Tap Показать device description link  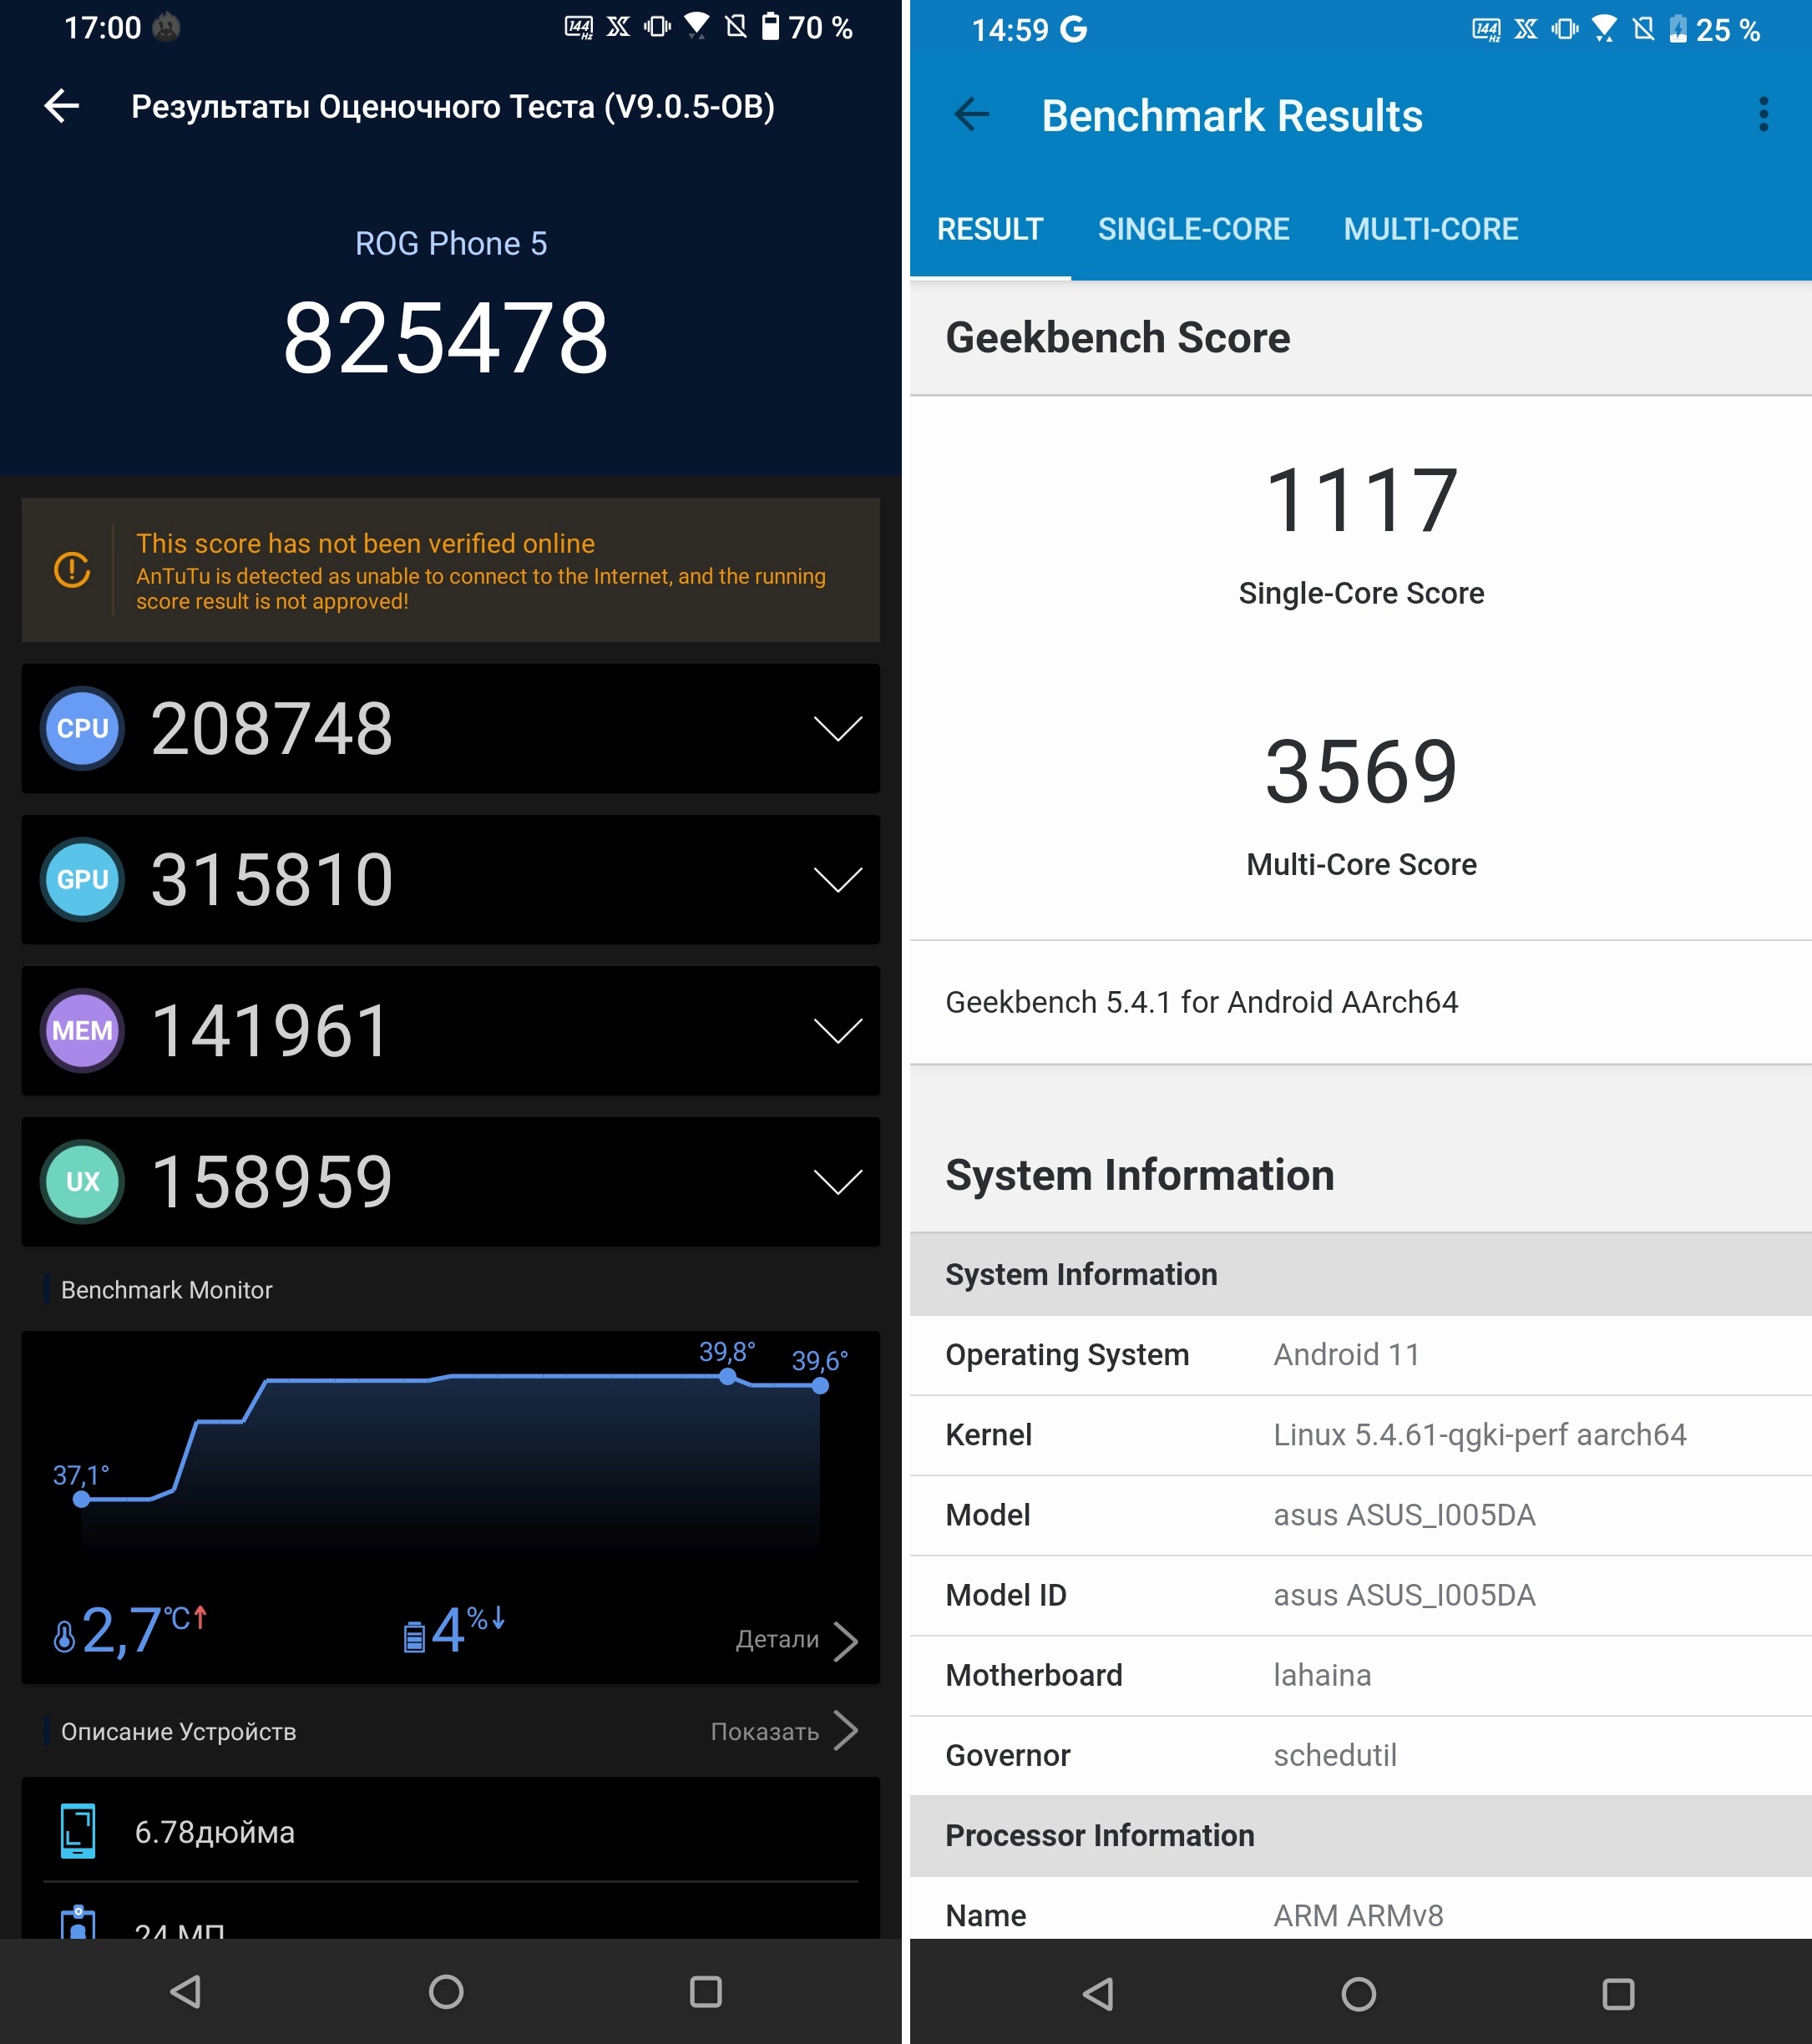click(765, 1732)
